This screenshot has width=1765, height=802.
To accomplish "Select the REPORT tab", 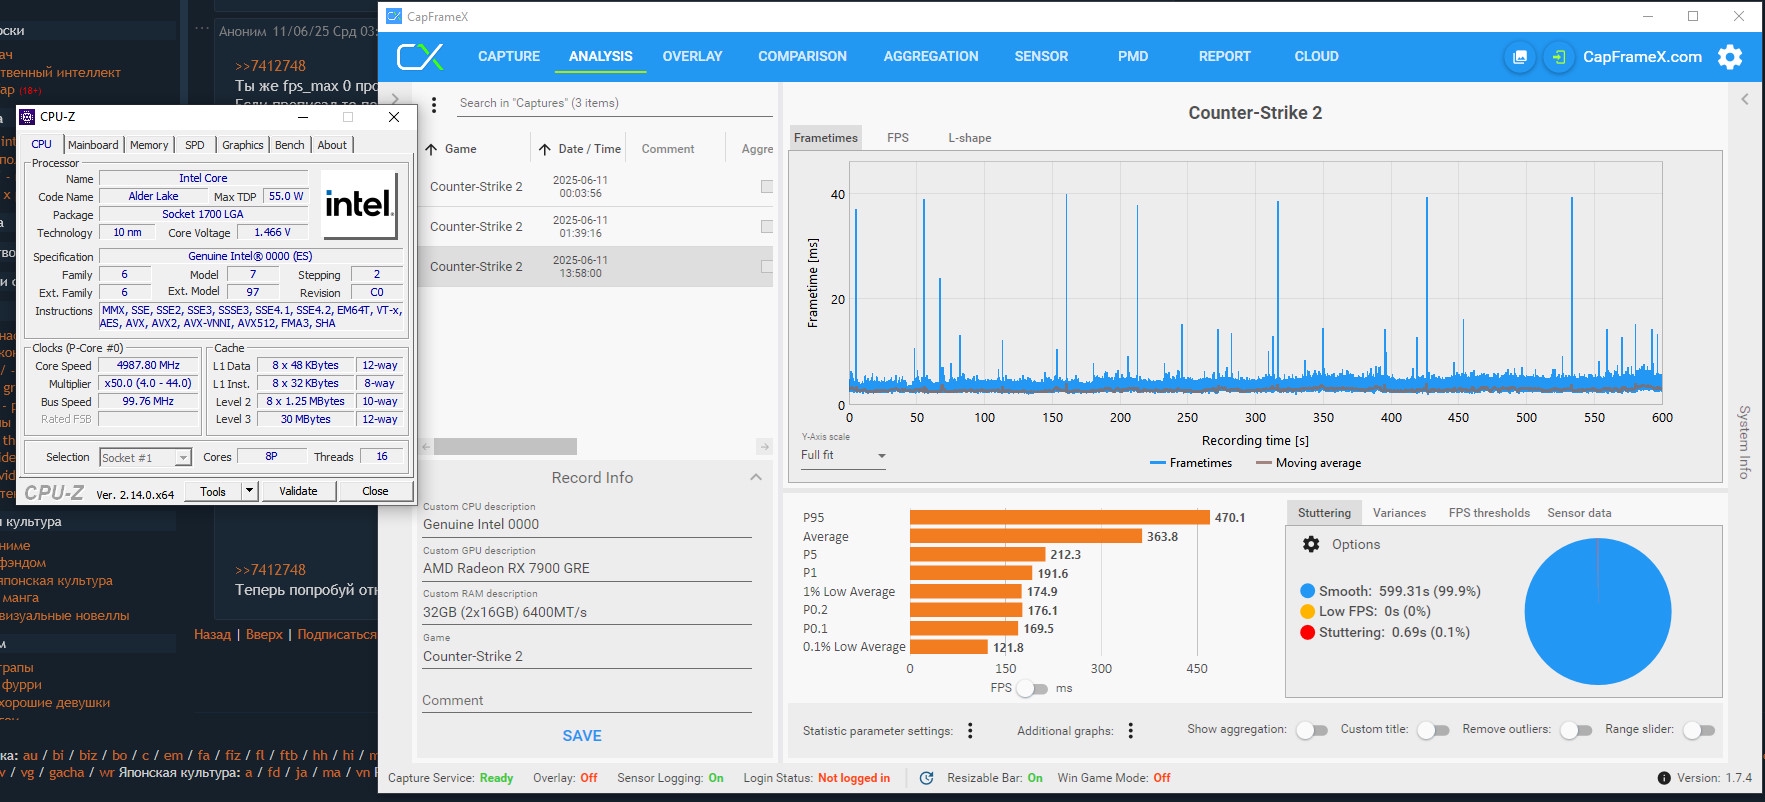I will coord(1224,57).
